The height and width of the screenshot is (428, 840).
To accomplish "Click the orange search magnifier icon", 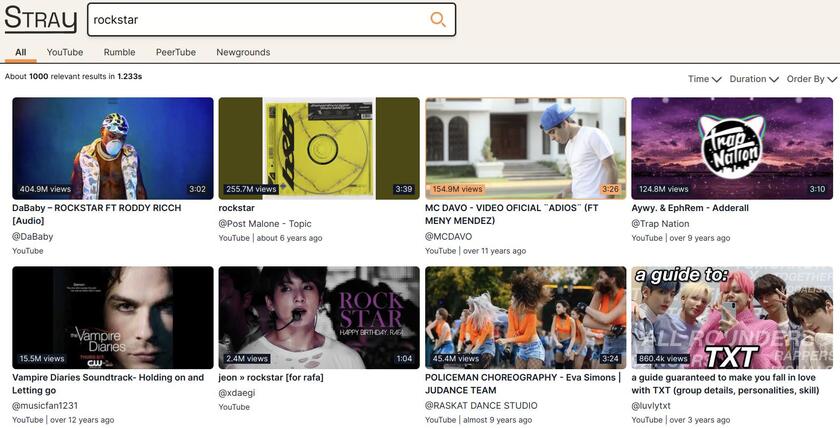I will 438,20.
